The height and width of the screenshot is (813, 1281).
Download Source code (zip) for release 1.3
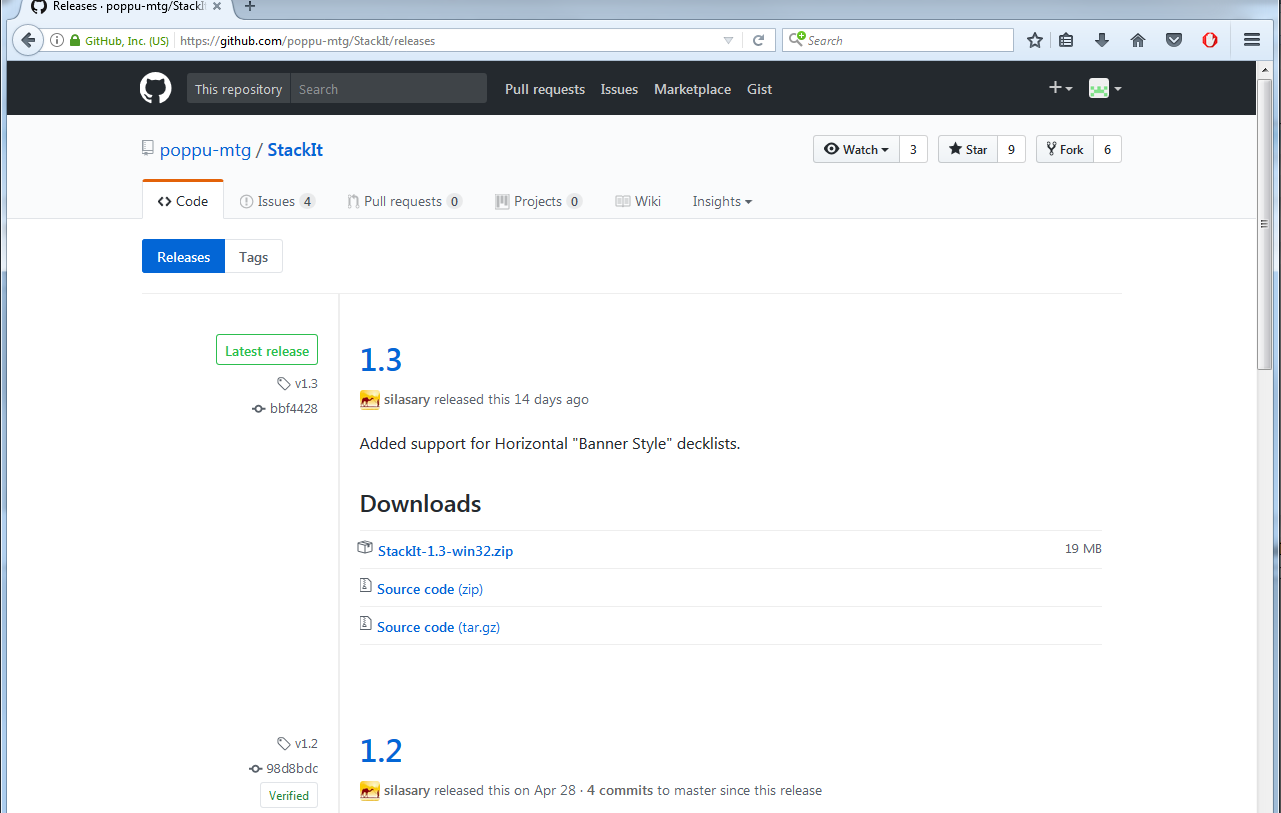pos(429,588)
